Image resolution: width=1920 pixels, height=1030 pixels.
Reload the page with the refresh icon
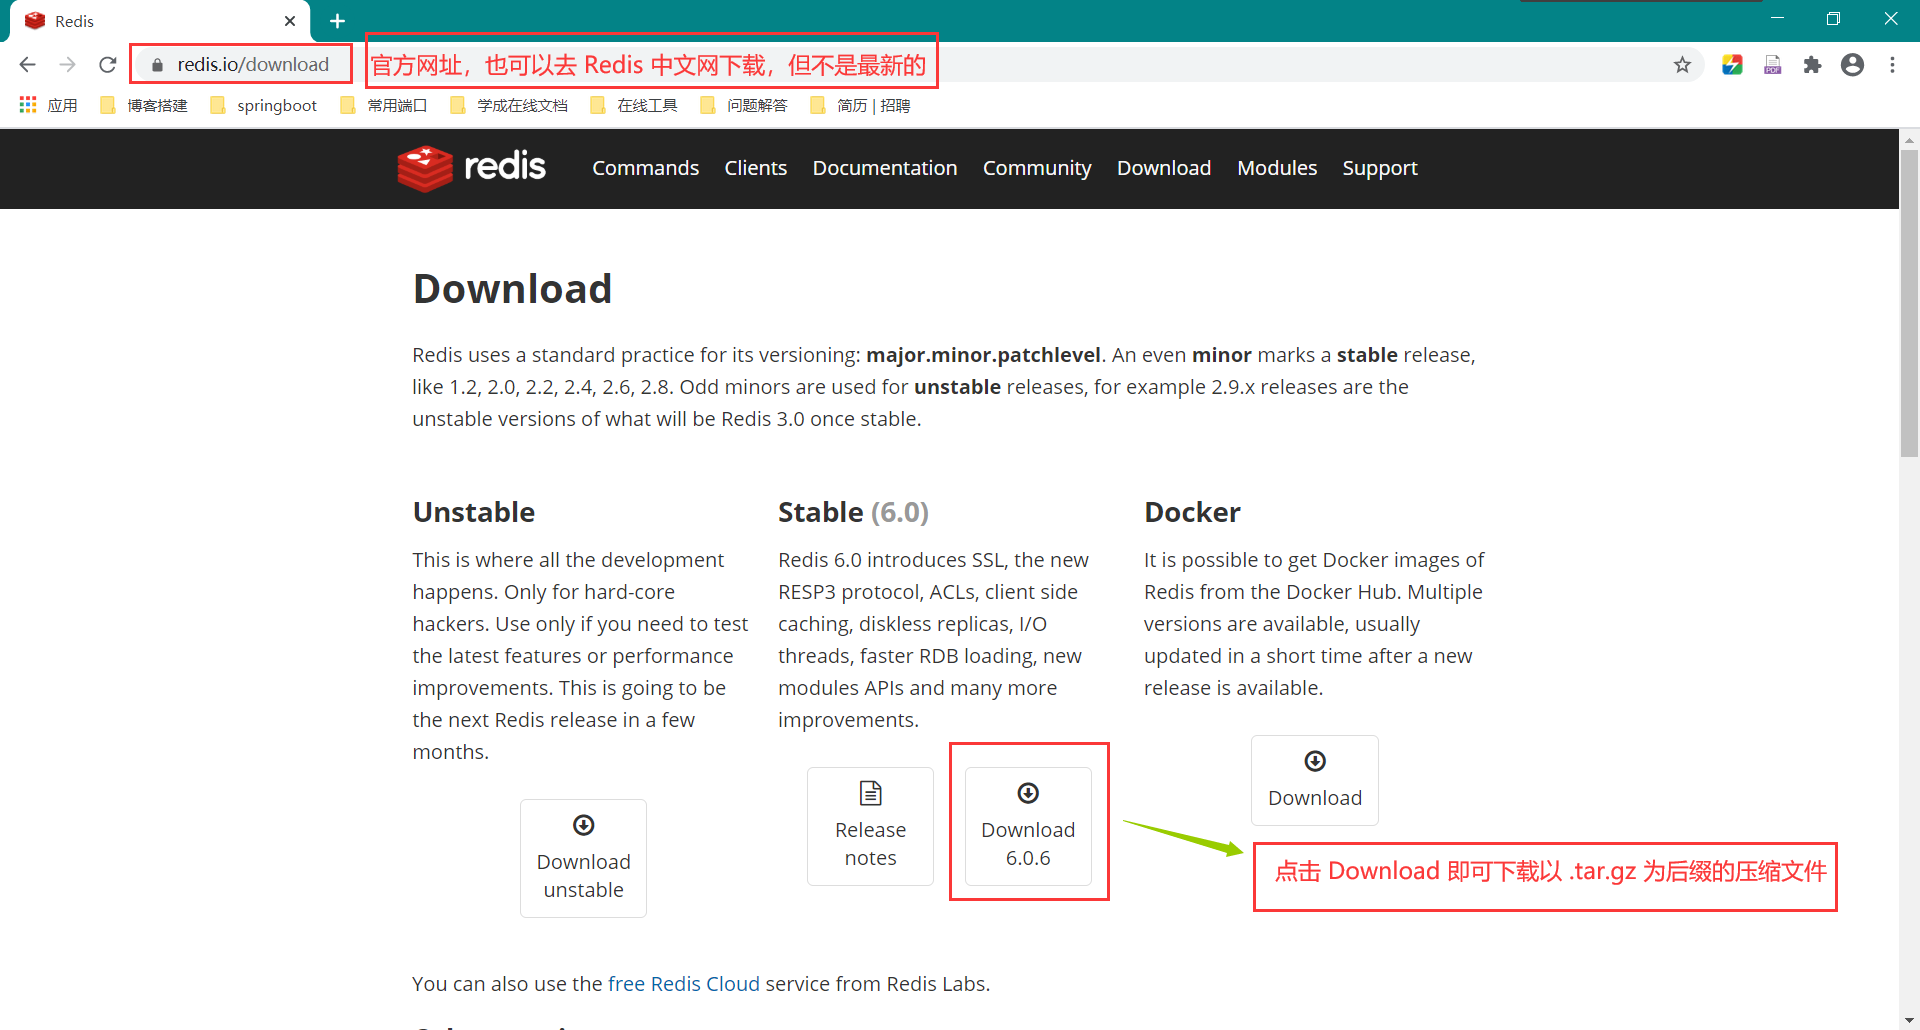point(108,65)
